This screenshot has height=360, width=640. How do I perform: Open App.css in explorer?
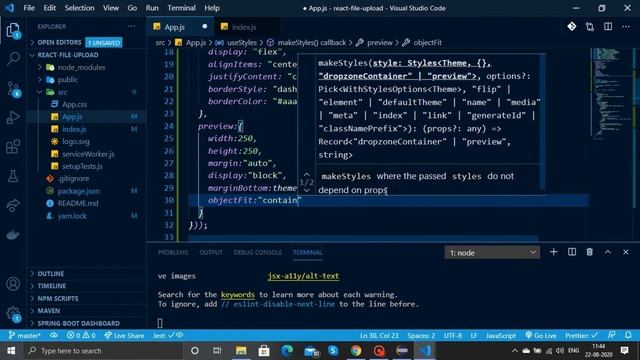[x=74, y=104]
